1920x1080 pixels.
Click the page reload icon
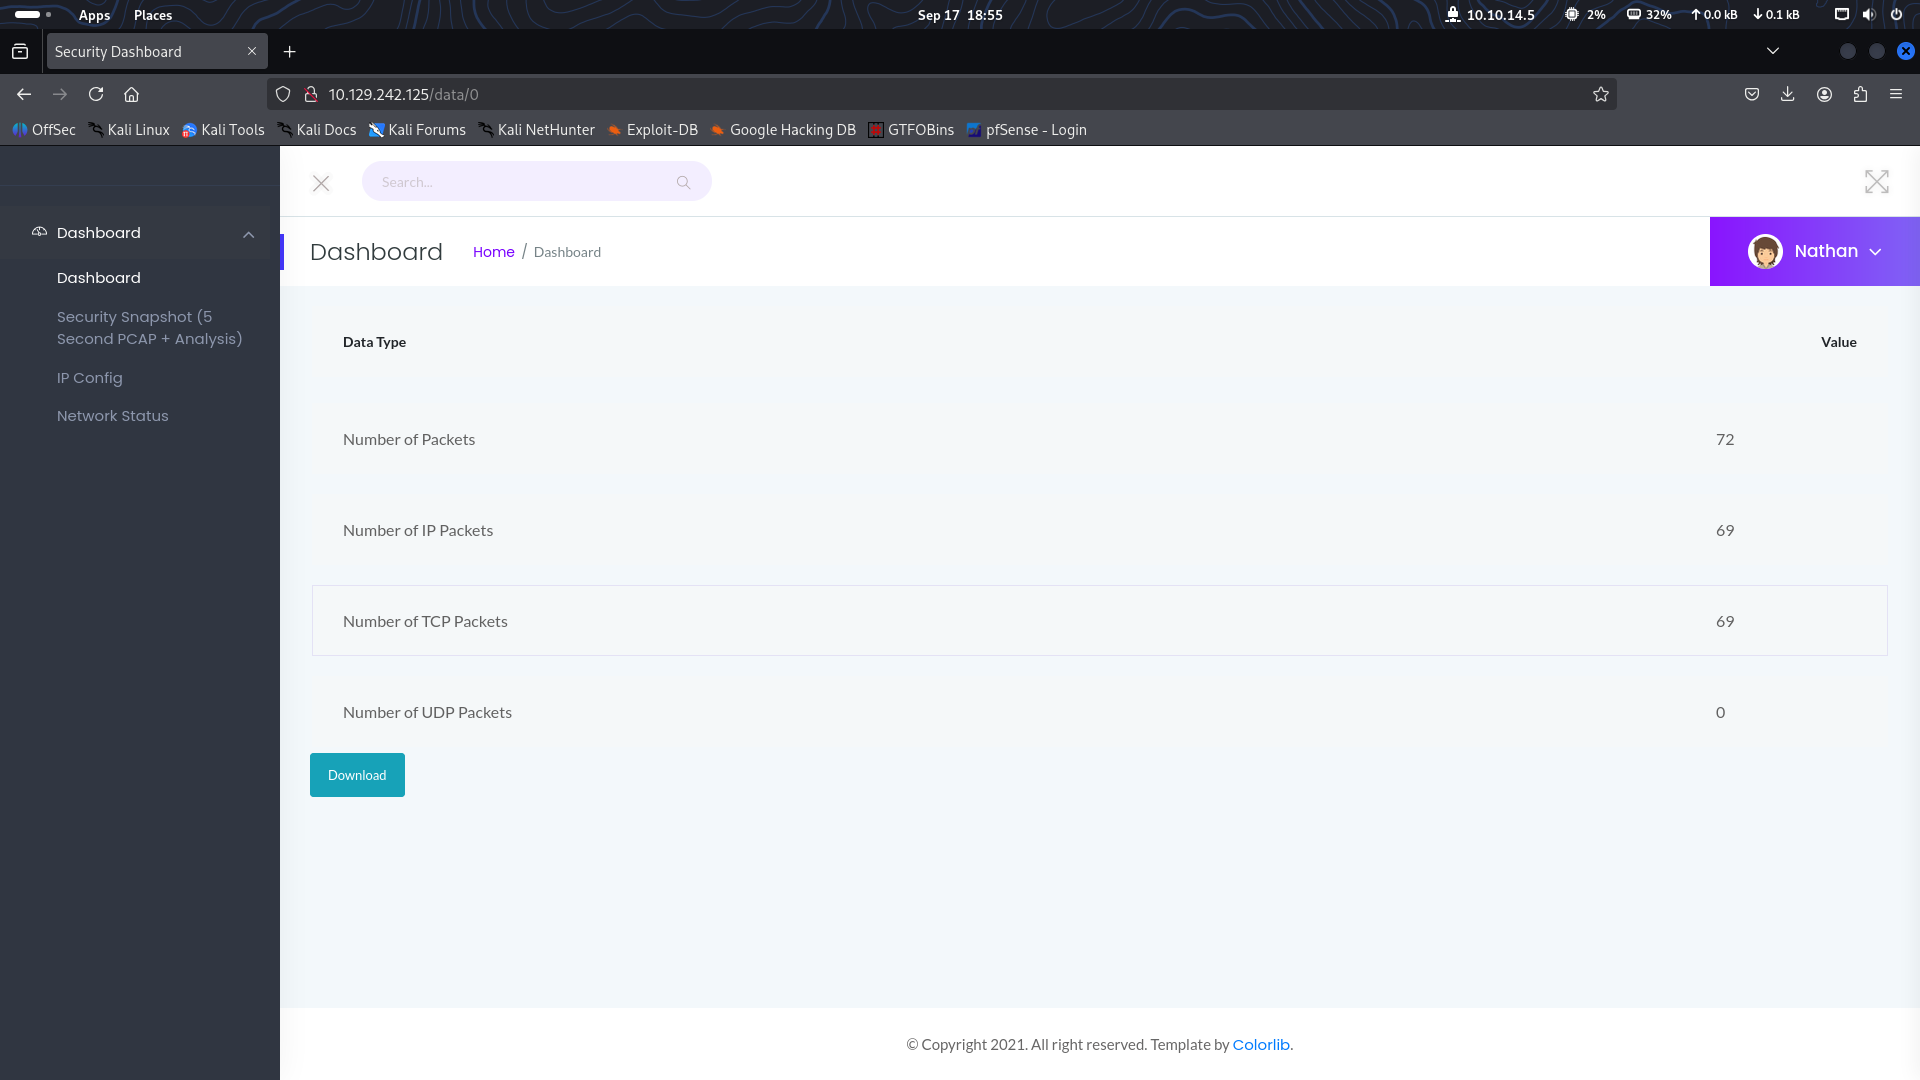click(x=96, y=94)
